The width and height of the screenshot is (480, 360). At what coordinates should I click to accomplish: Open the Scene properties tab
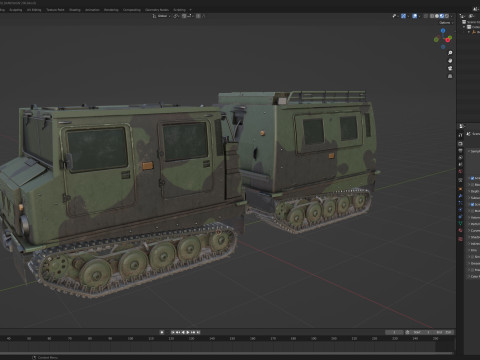click(x=460, y=164)
